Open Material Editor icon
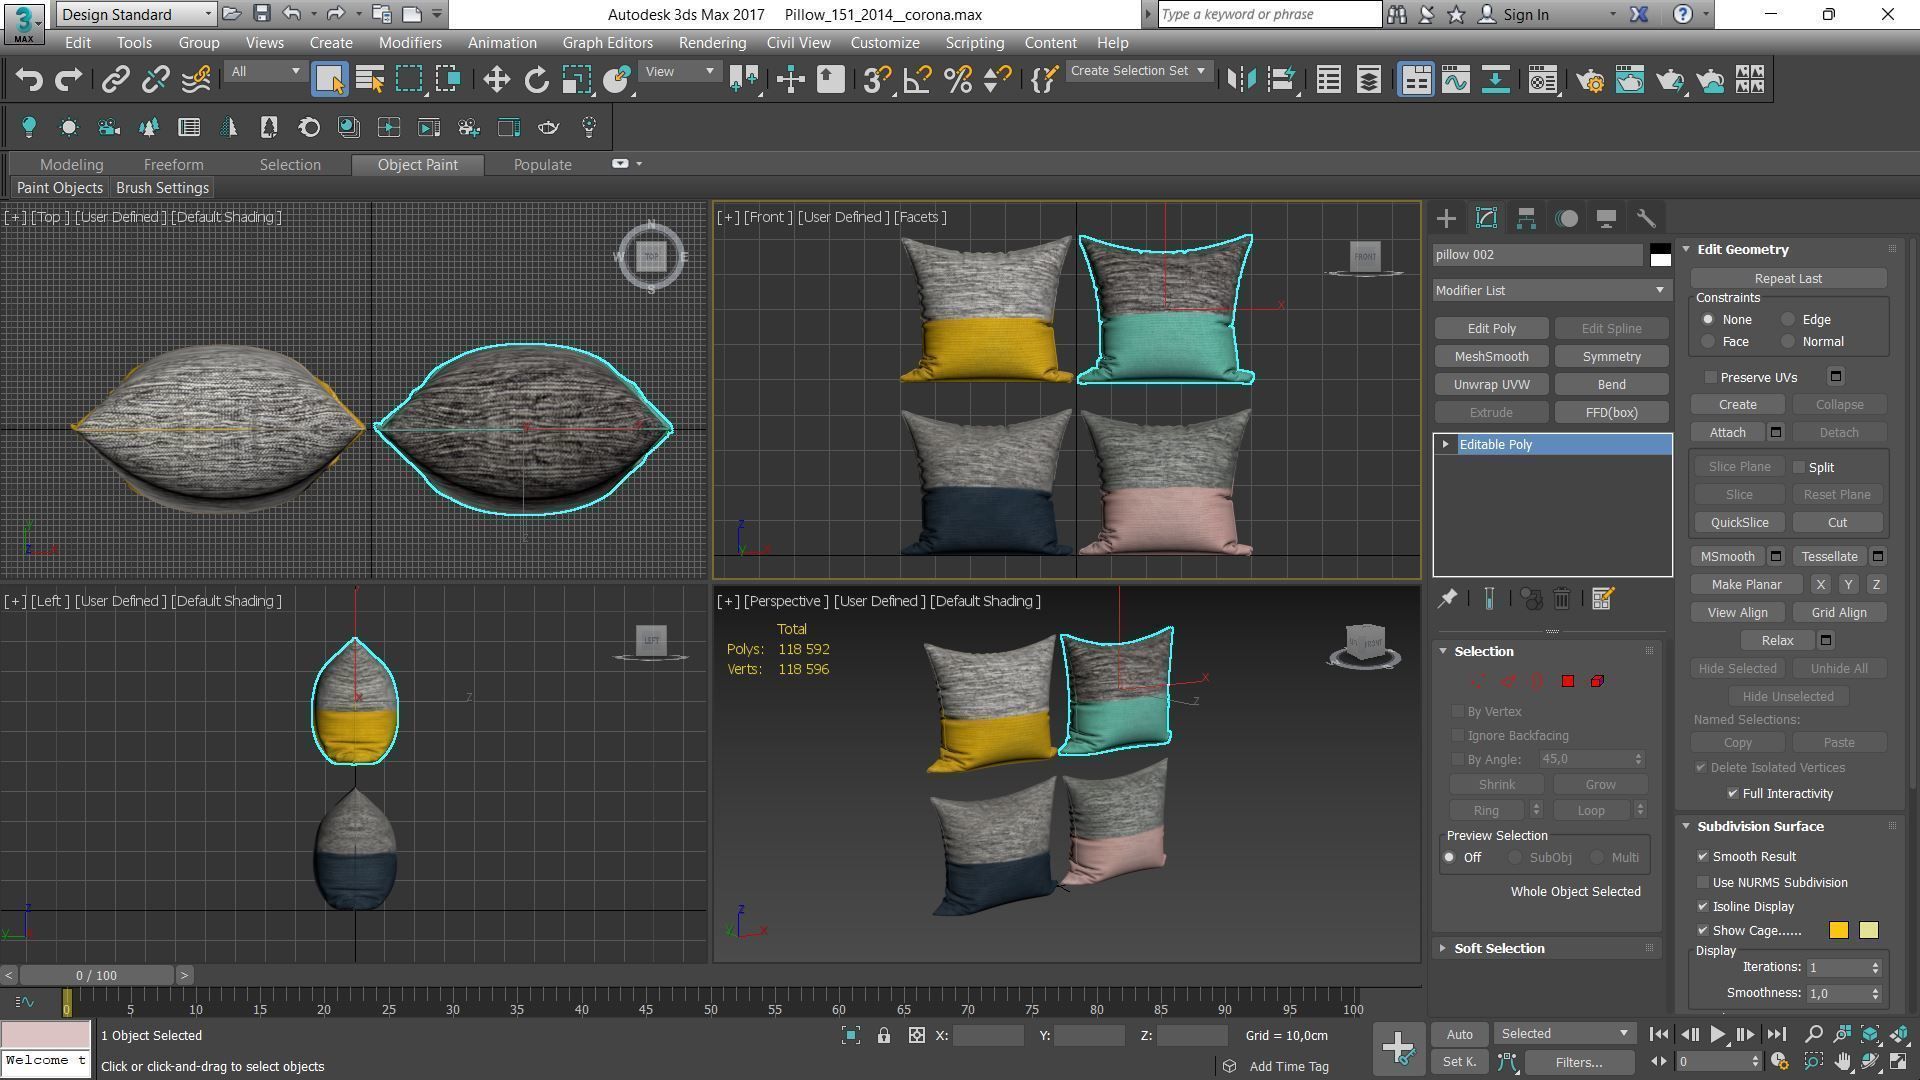Image resolution: width=1920 pixels, height=1080 pixels. pos(1543,80)
